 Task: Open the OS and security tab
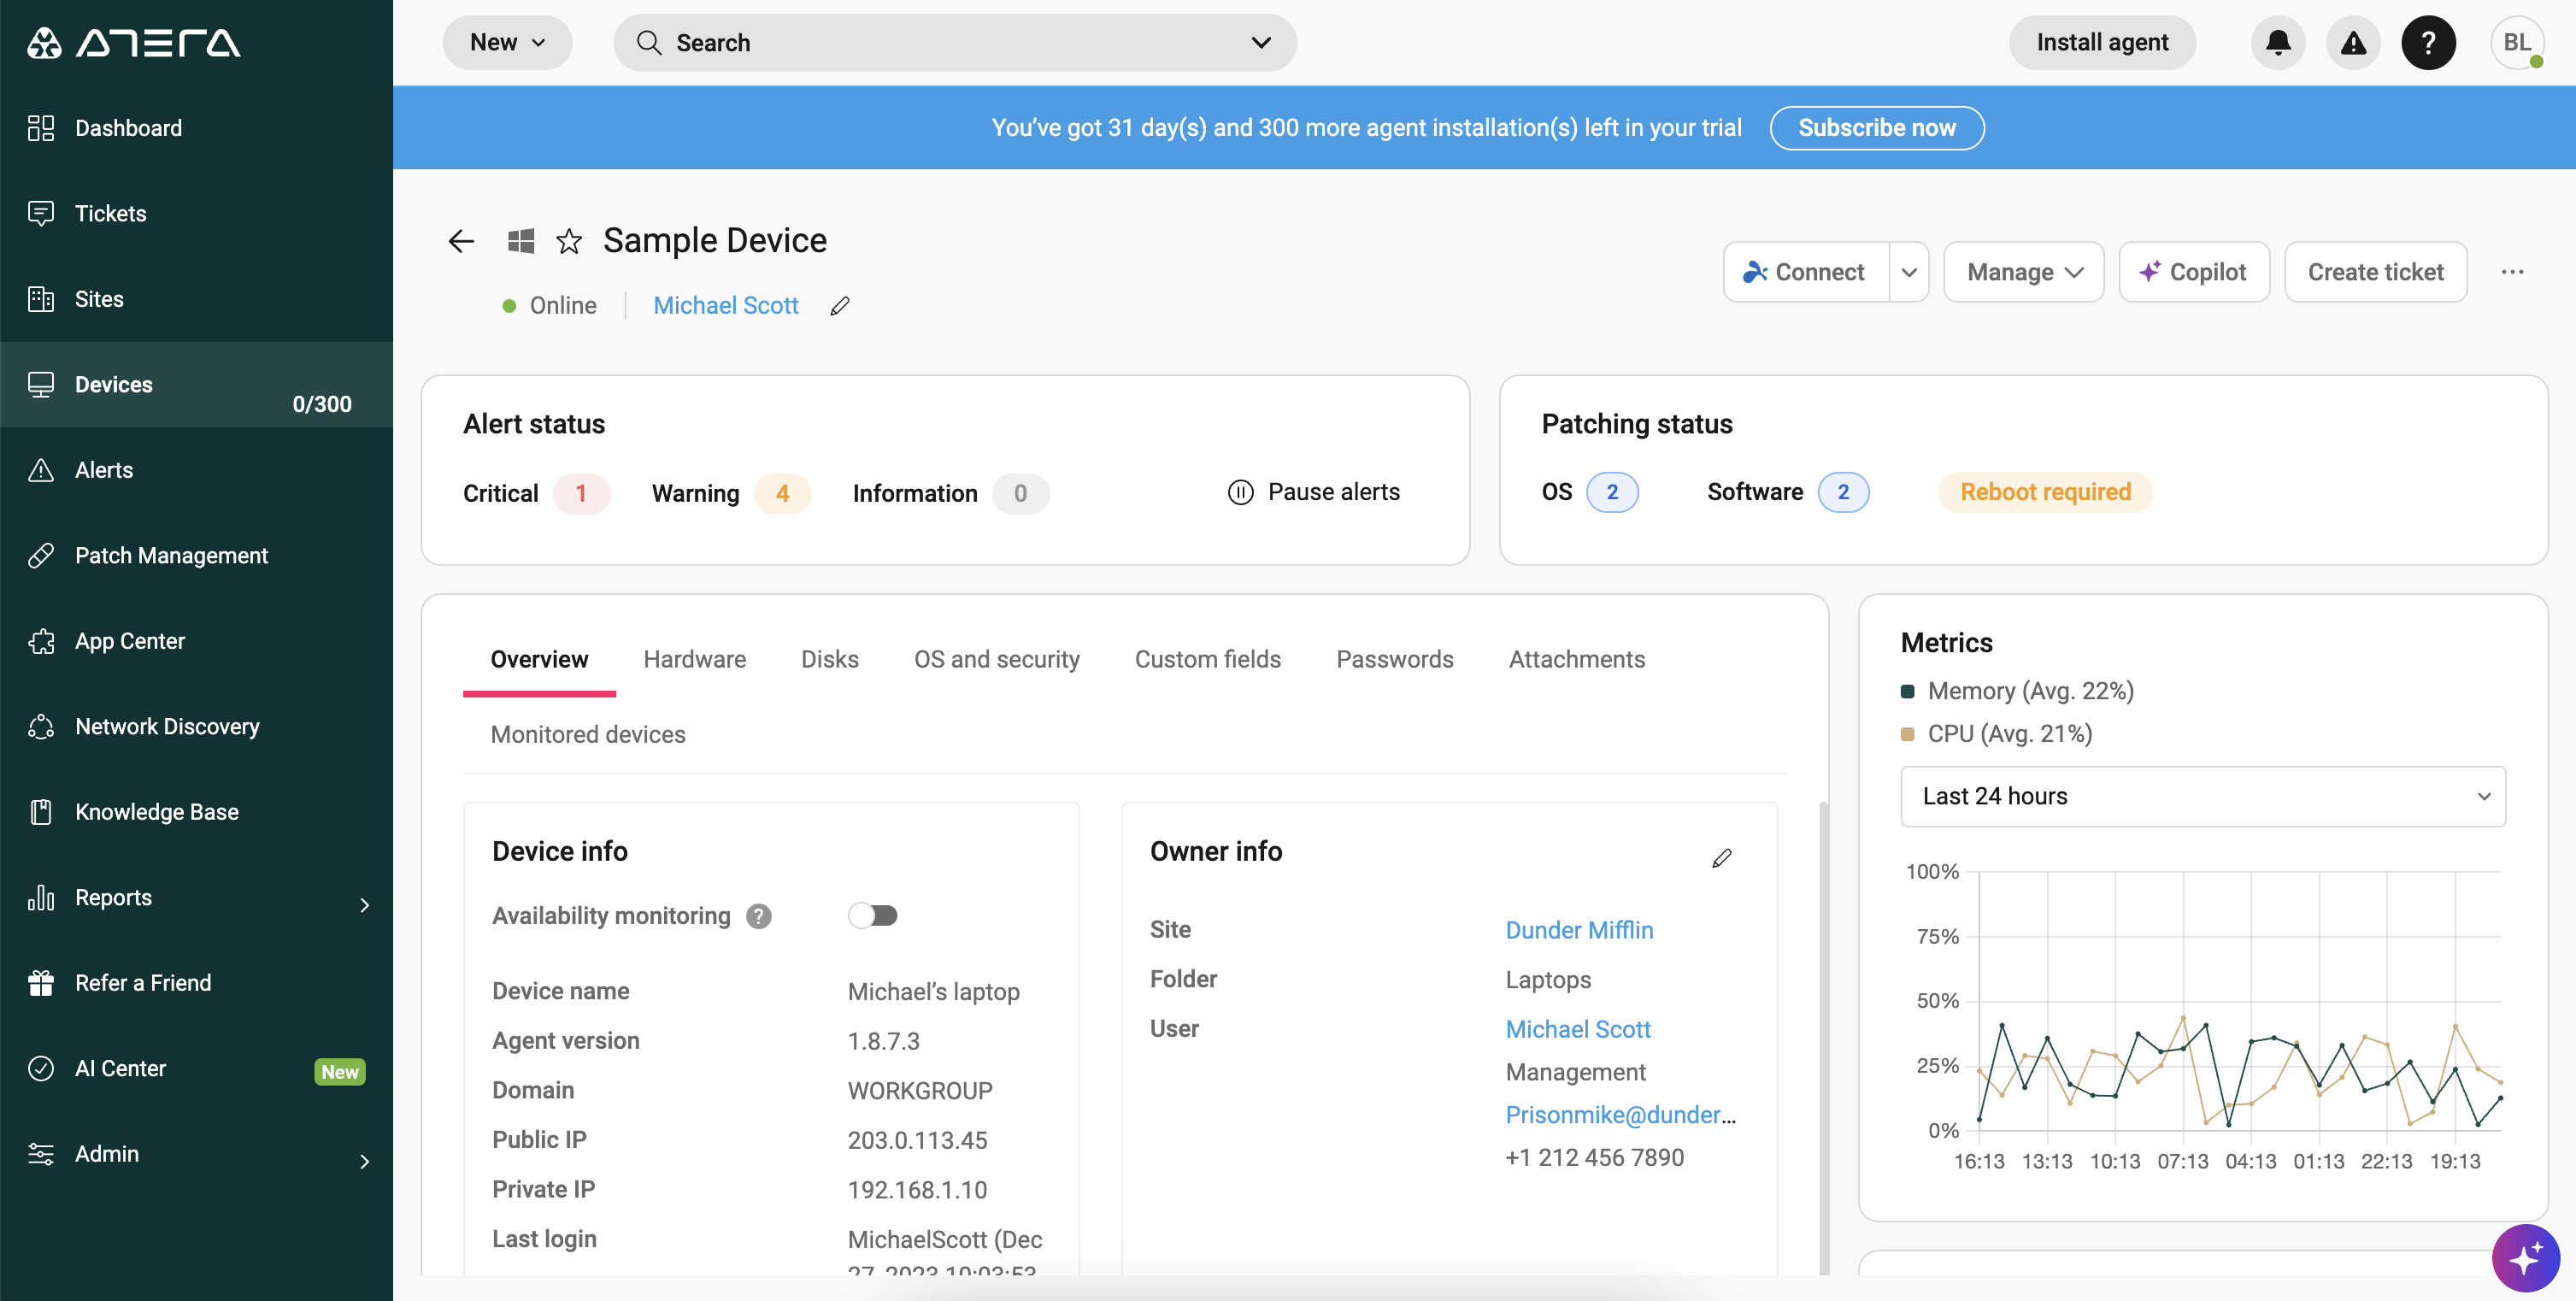997,659
